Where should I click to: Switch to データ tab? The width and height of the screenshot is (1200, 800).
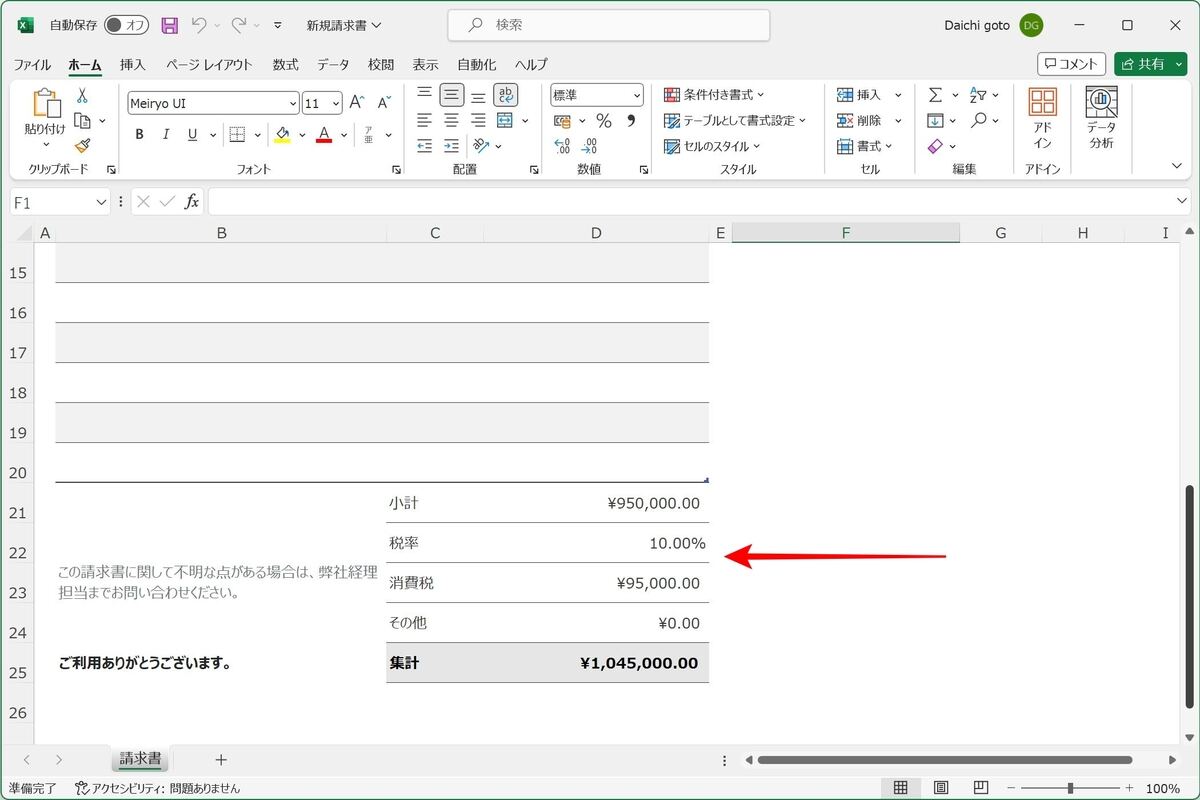click(x=333, y=64)
